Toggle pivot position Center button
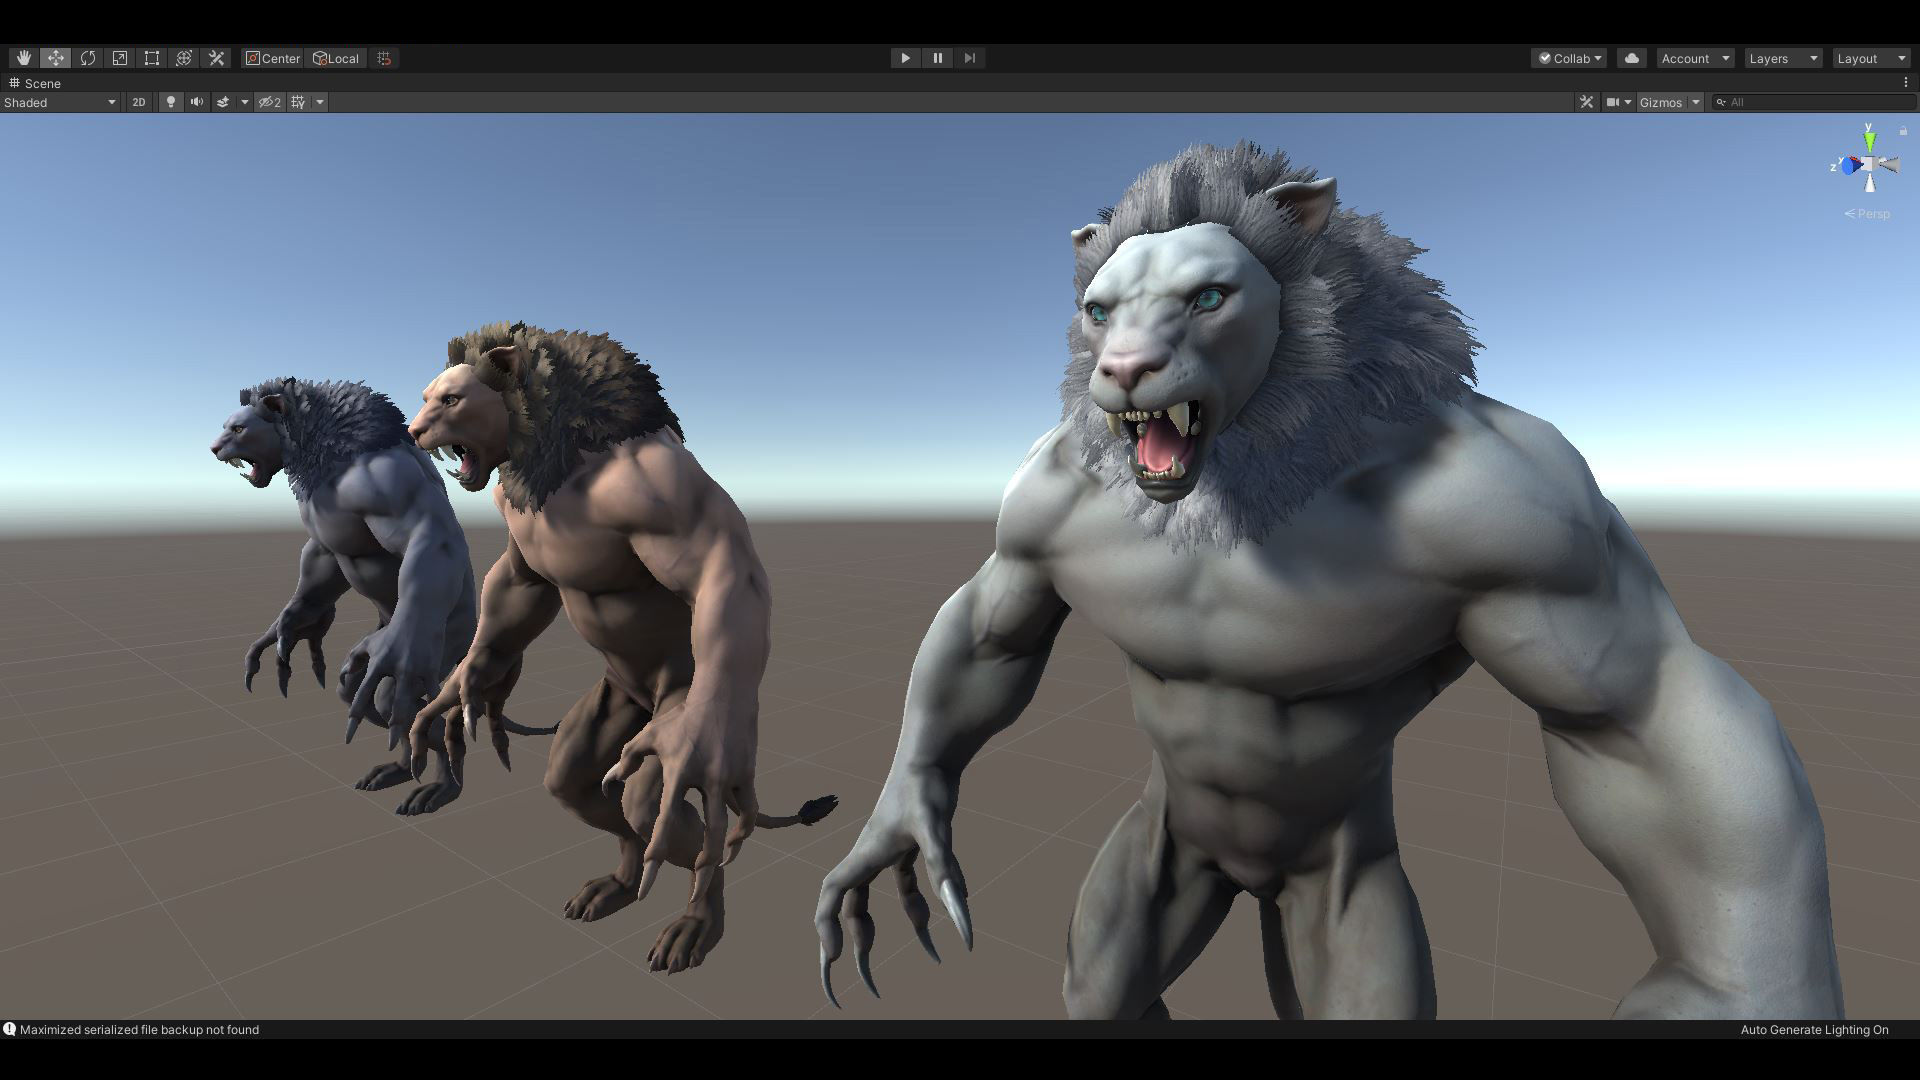1920x1080 pixels. (273, 58)
